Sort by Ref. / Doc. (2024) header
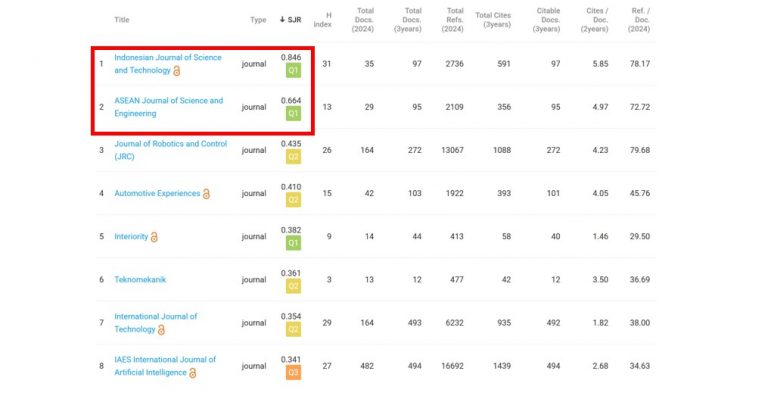The width and height of the screenshot is (768, 399). pyautogui.click(x=639, y=20)
